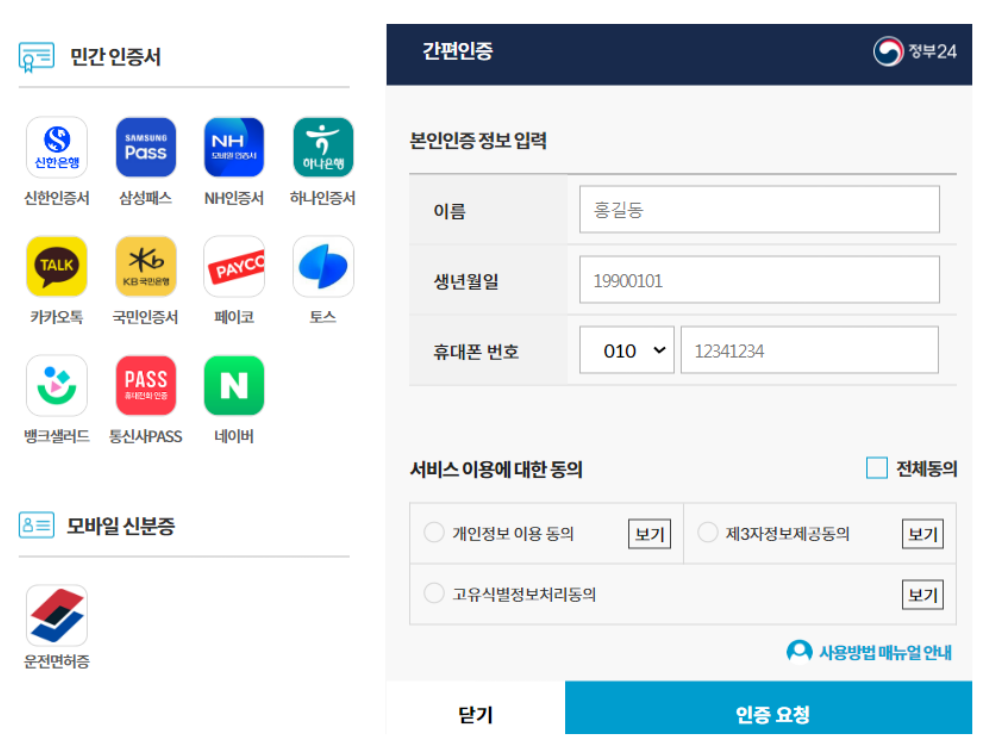View 제3자정보제공동의 terms with 보기
This screenshot has width=987, height=746.
click(923, 534)
